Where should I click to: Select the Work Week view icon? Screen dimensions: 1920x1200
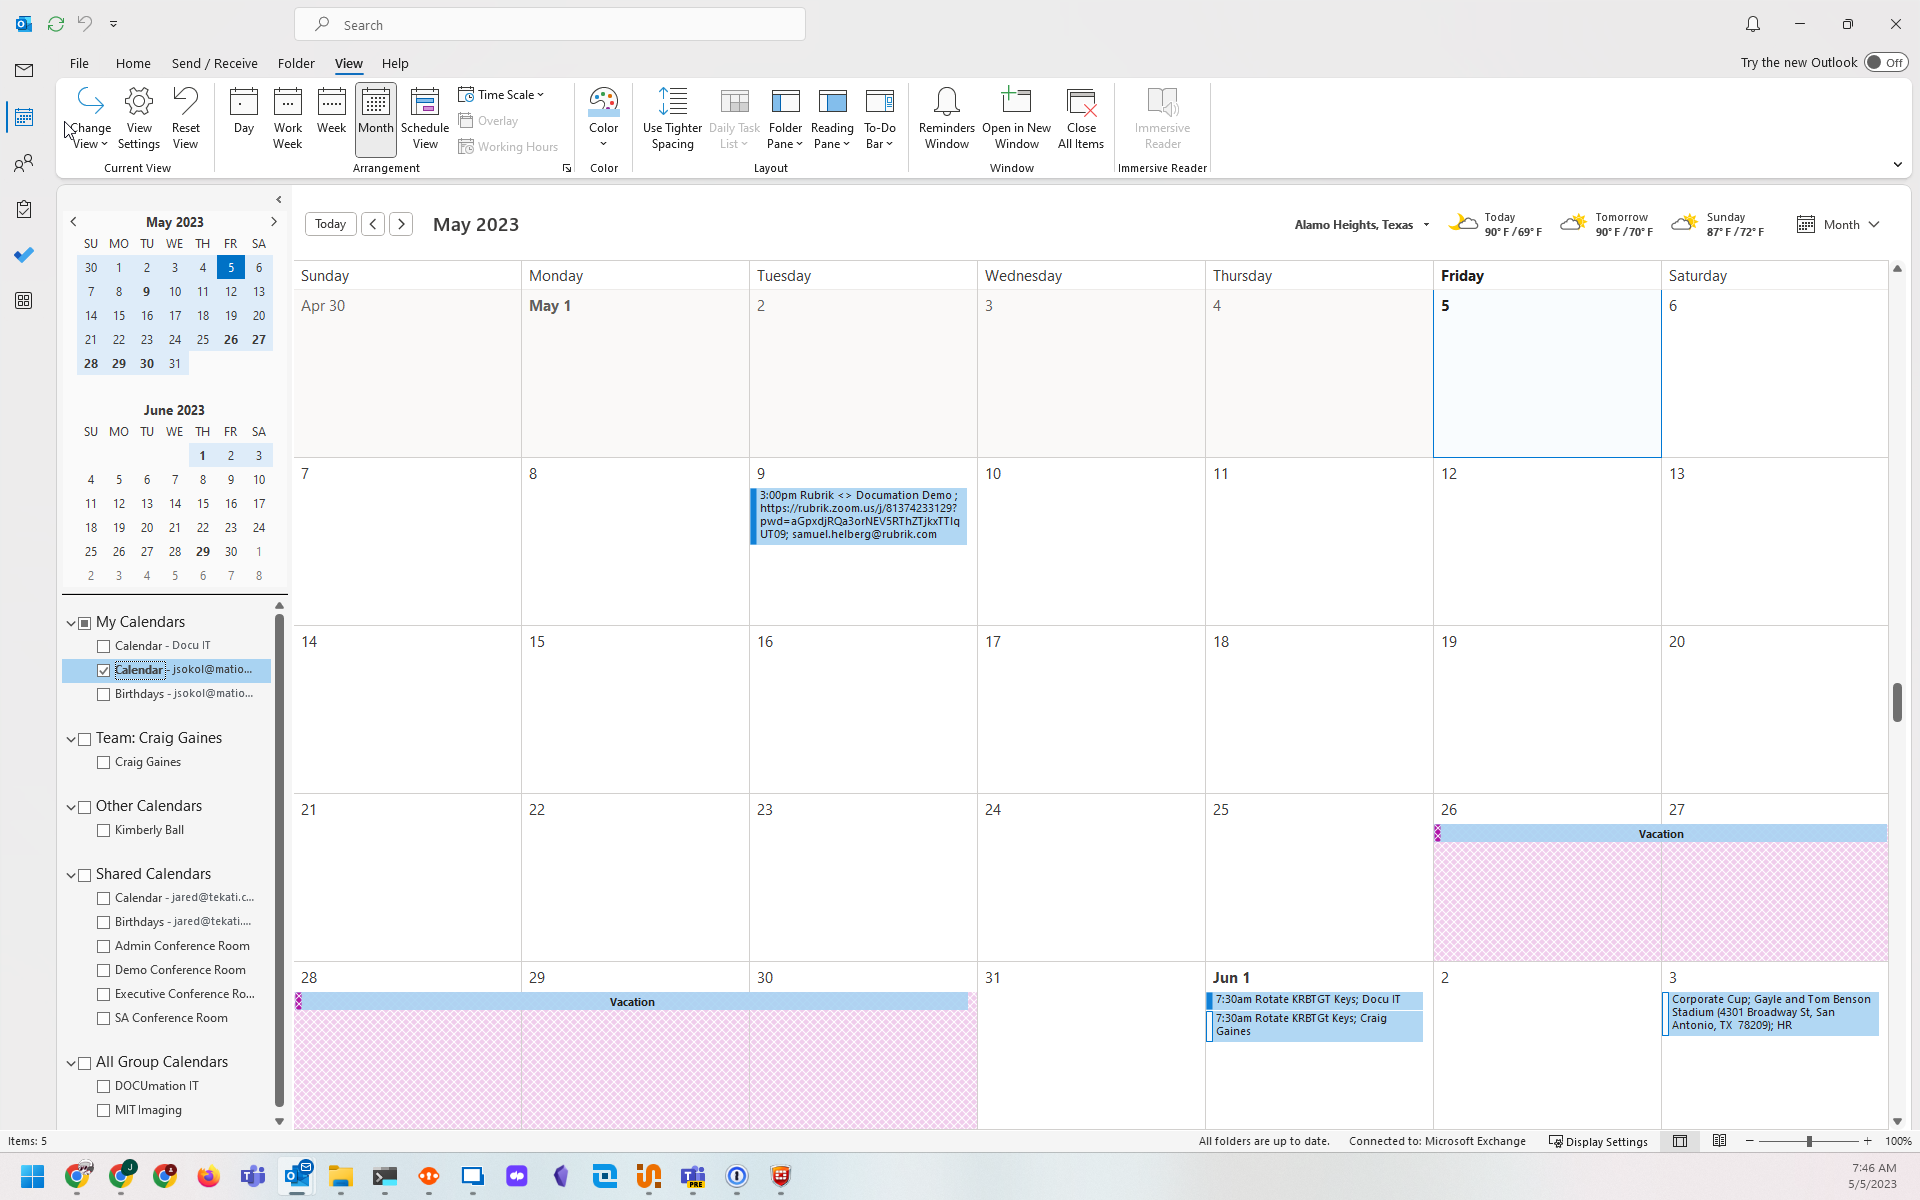click(287, 117)
